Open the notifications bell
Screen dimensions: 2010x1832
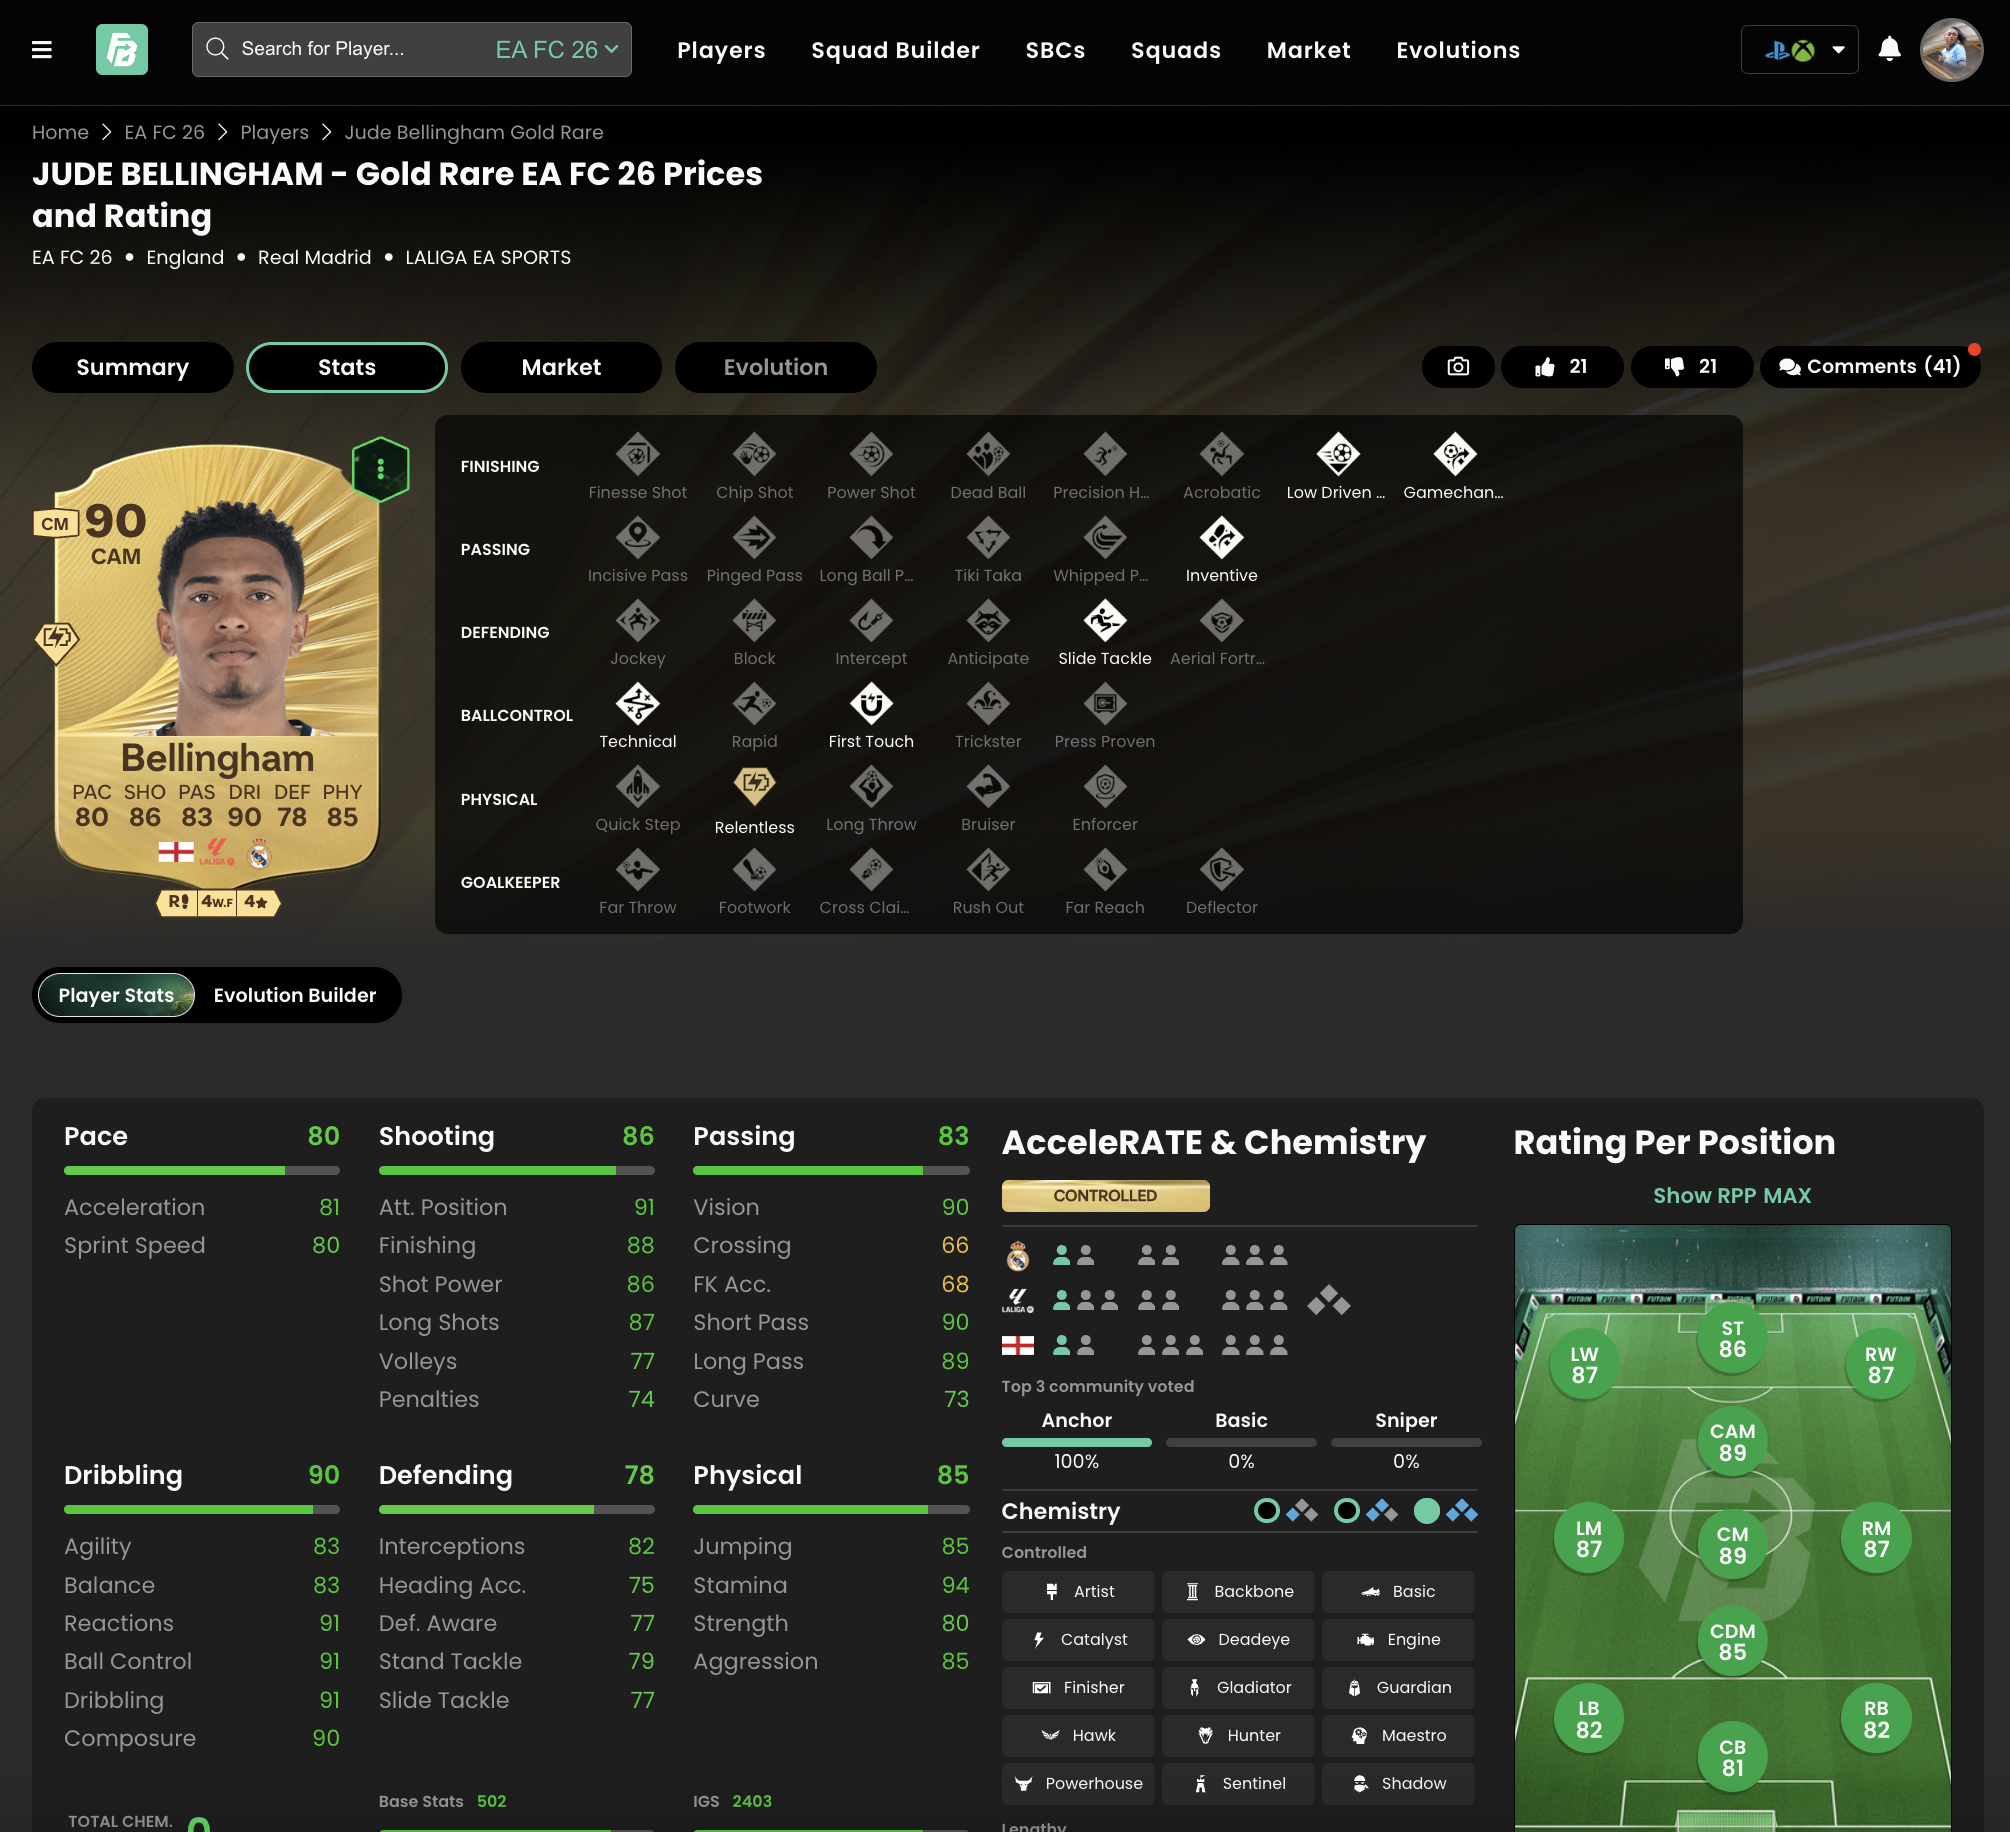[1889, 49]
